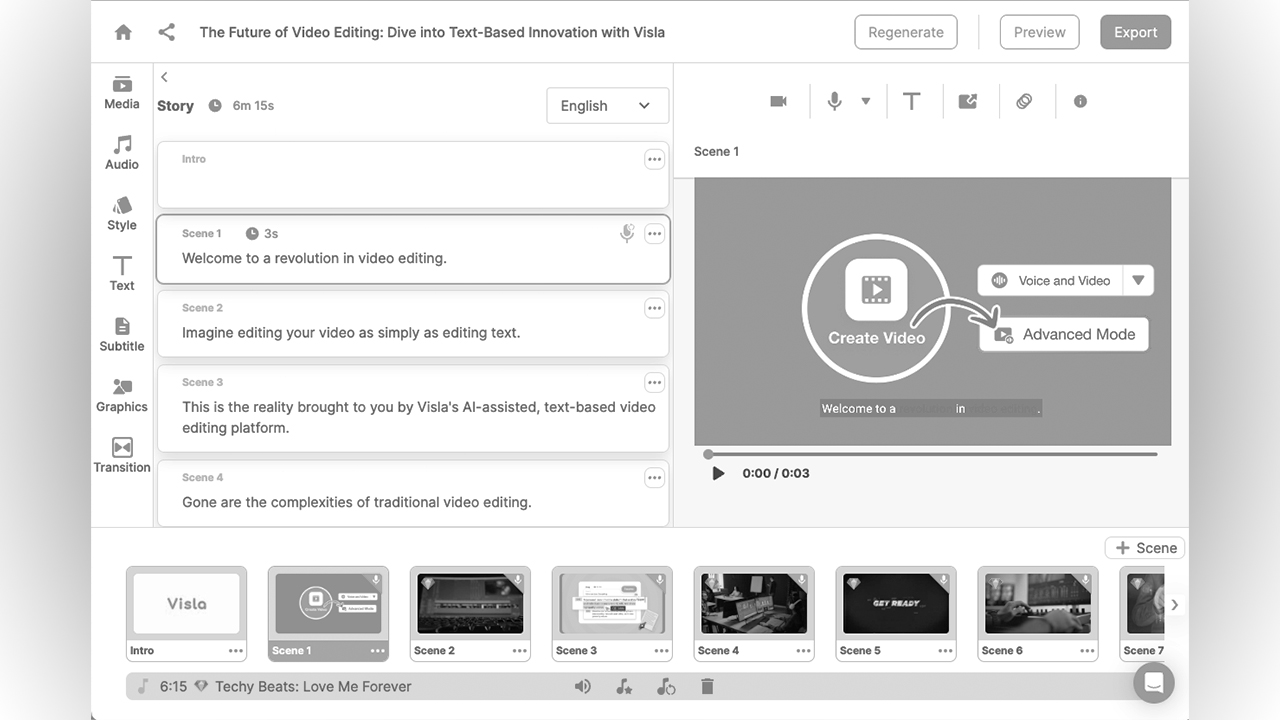Viewport: 1280px width, 720px height.
Task: Click the microphone icon in Scene 1 row
Action: click(x=627, y=233)
